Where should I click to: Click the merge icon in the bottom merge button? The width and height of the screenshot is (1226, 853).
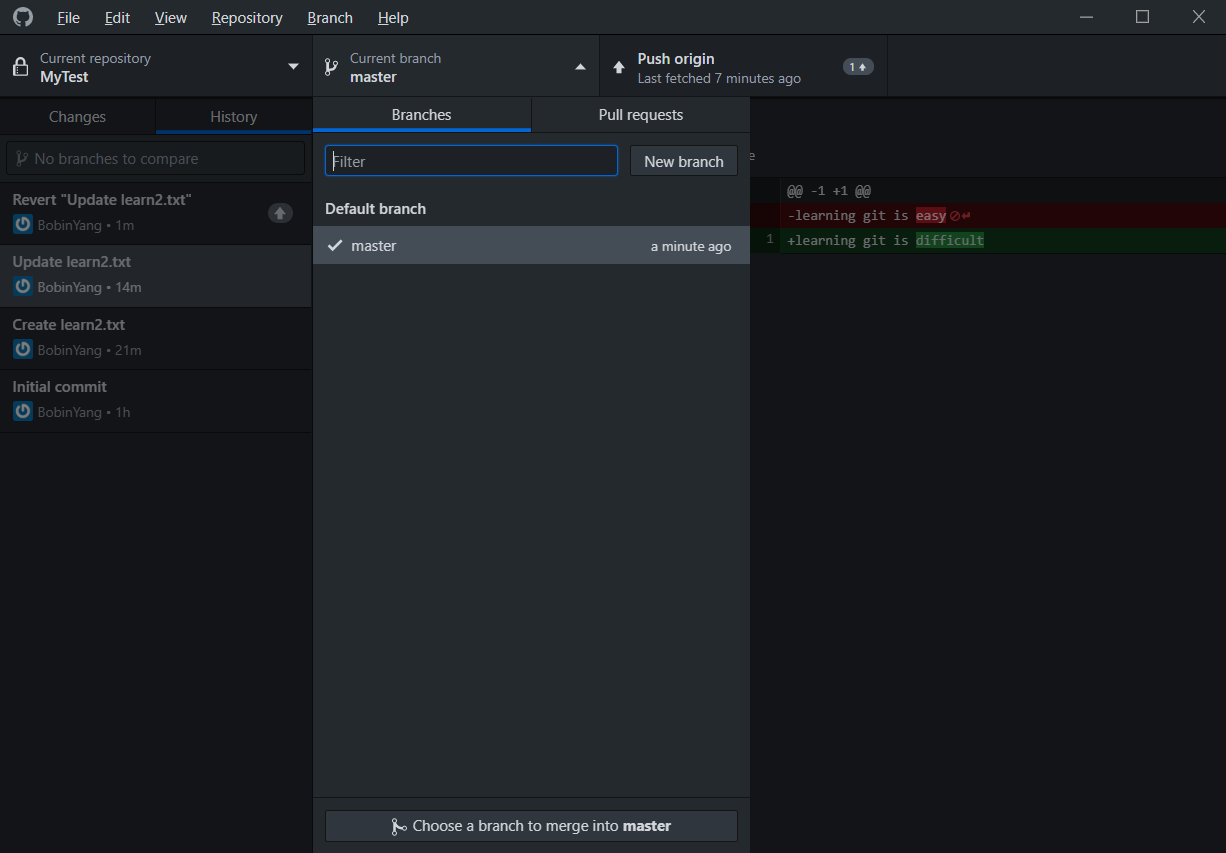click(x=399, y=826)
